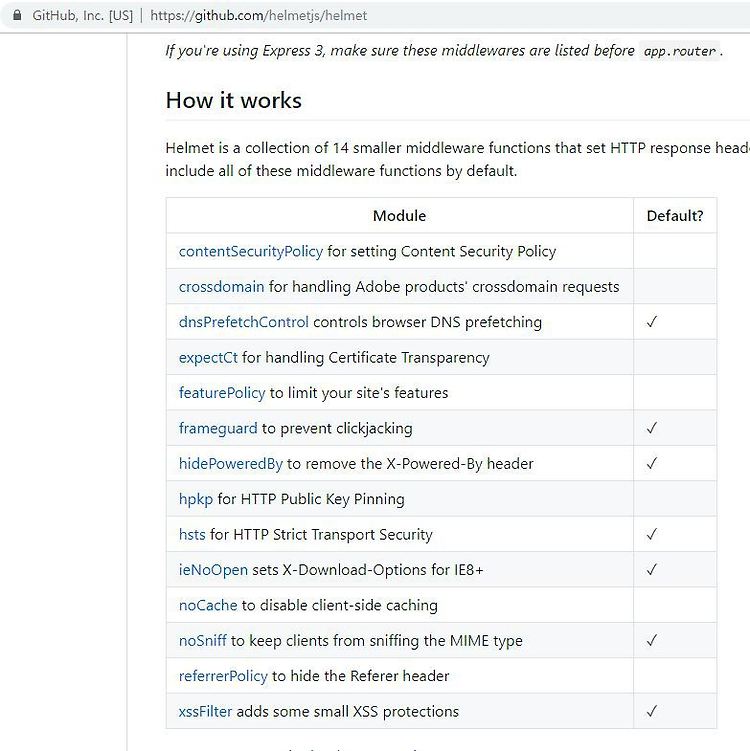
Task: Click 'GitHub, Inc. [US]' certificate label
Action: pyautogui.click(x=82, y=15)
